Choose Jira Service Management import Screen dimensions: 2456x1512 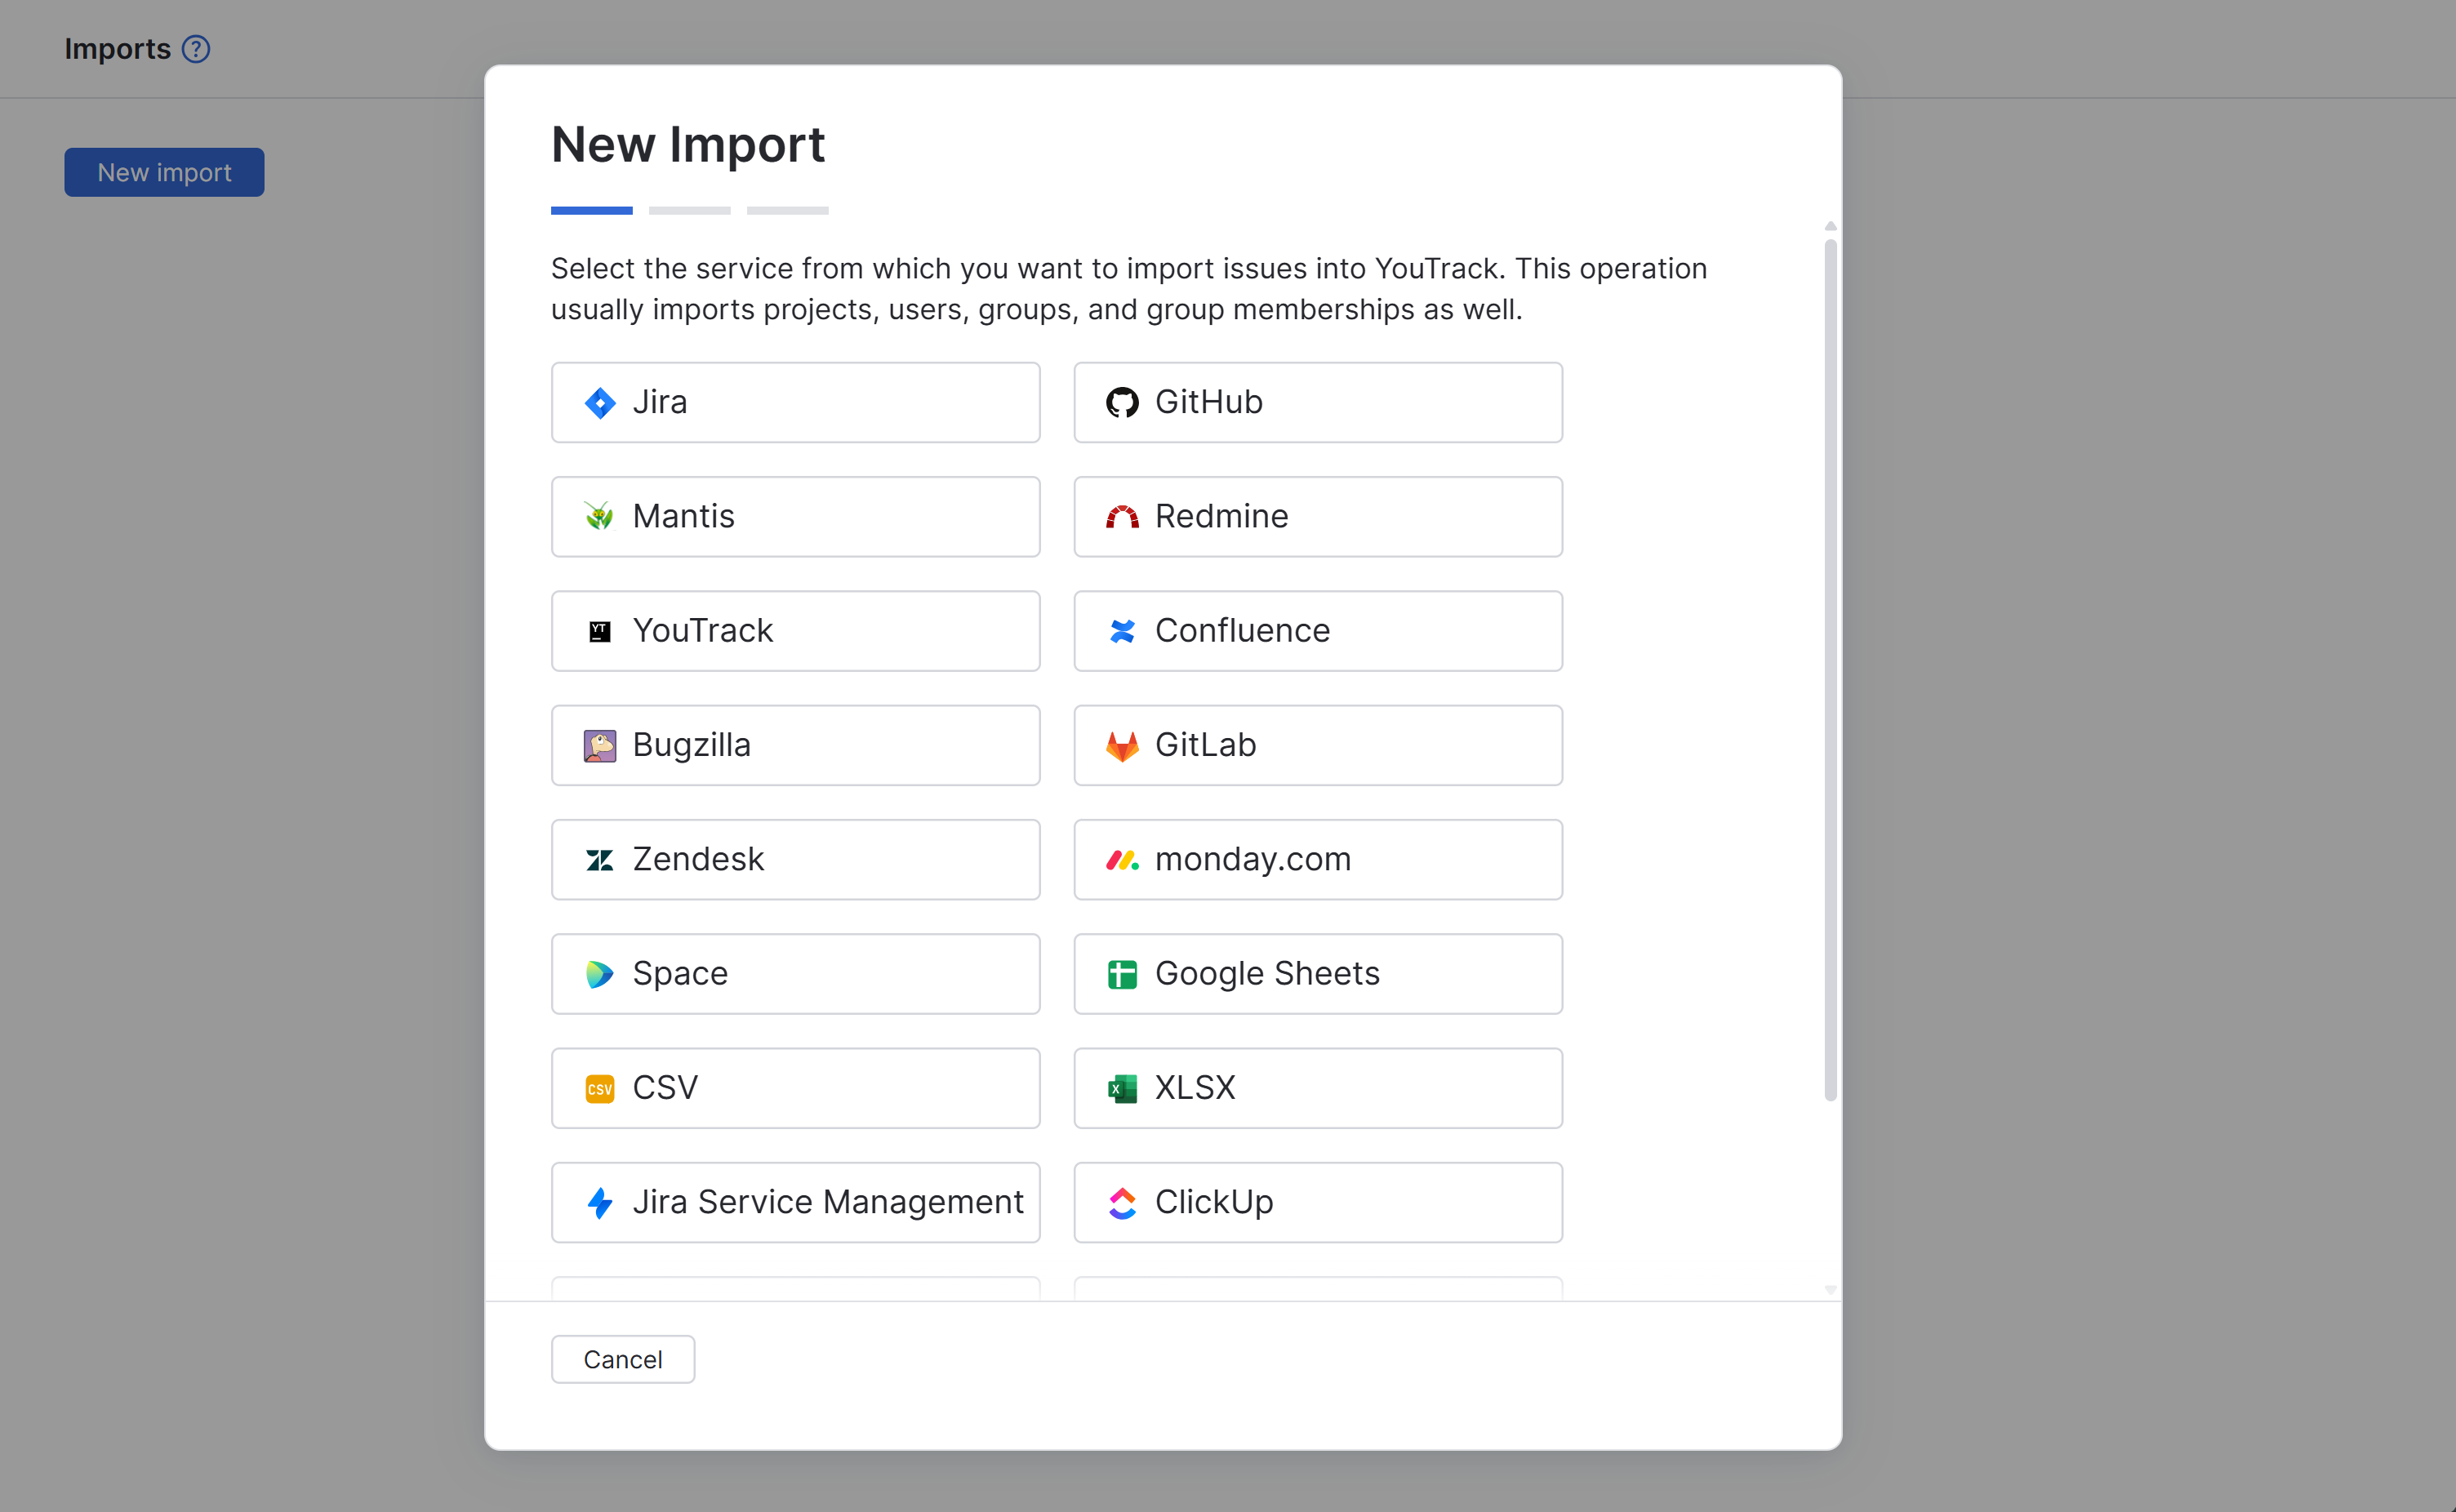[x=795, y=1203]
